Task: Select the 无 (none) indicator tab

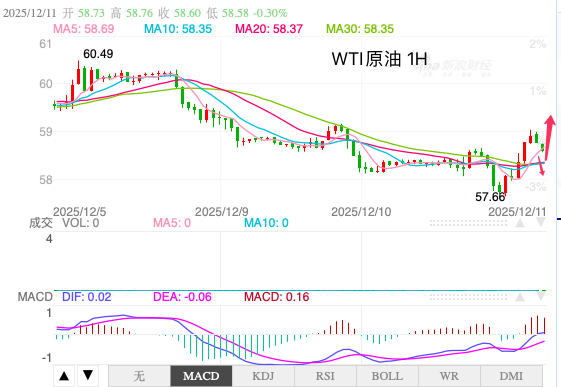Action: click(139, 376)
